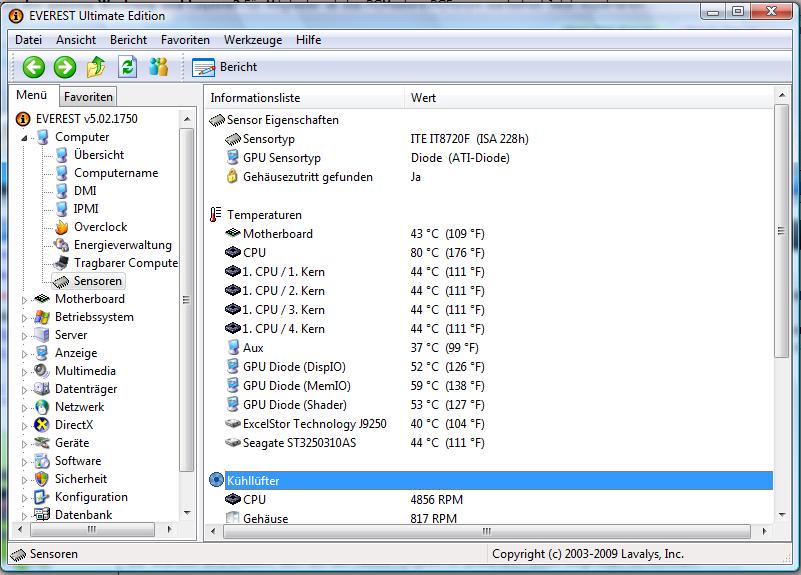Refresh the sensor readings
This screenshot has width=801, height=575.
[x=127, y=67]
